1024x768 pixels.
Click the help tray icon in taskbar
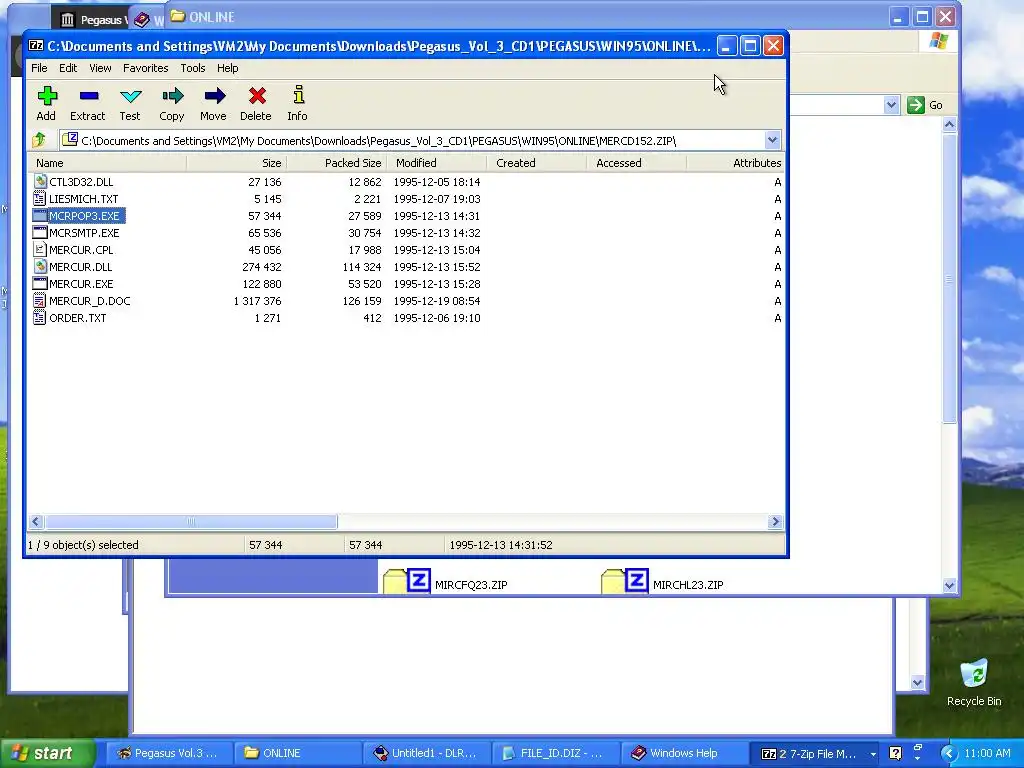(x=895, y=753)
